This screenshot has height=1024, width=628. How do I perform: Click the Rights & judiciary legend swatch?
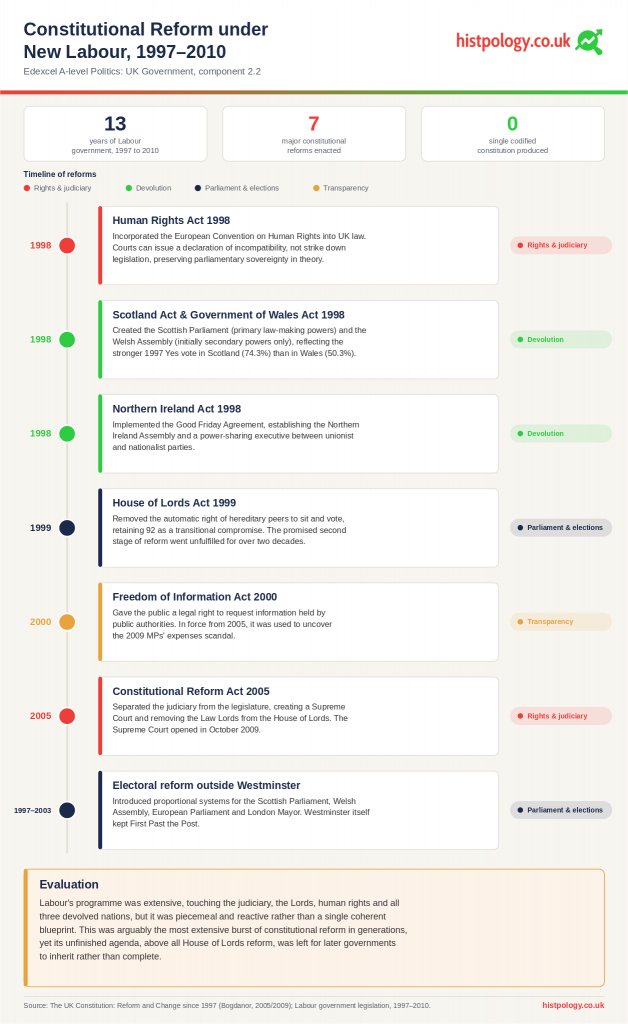click(x=27, y=188)
